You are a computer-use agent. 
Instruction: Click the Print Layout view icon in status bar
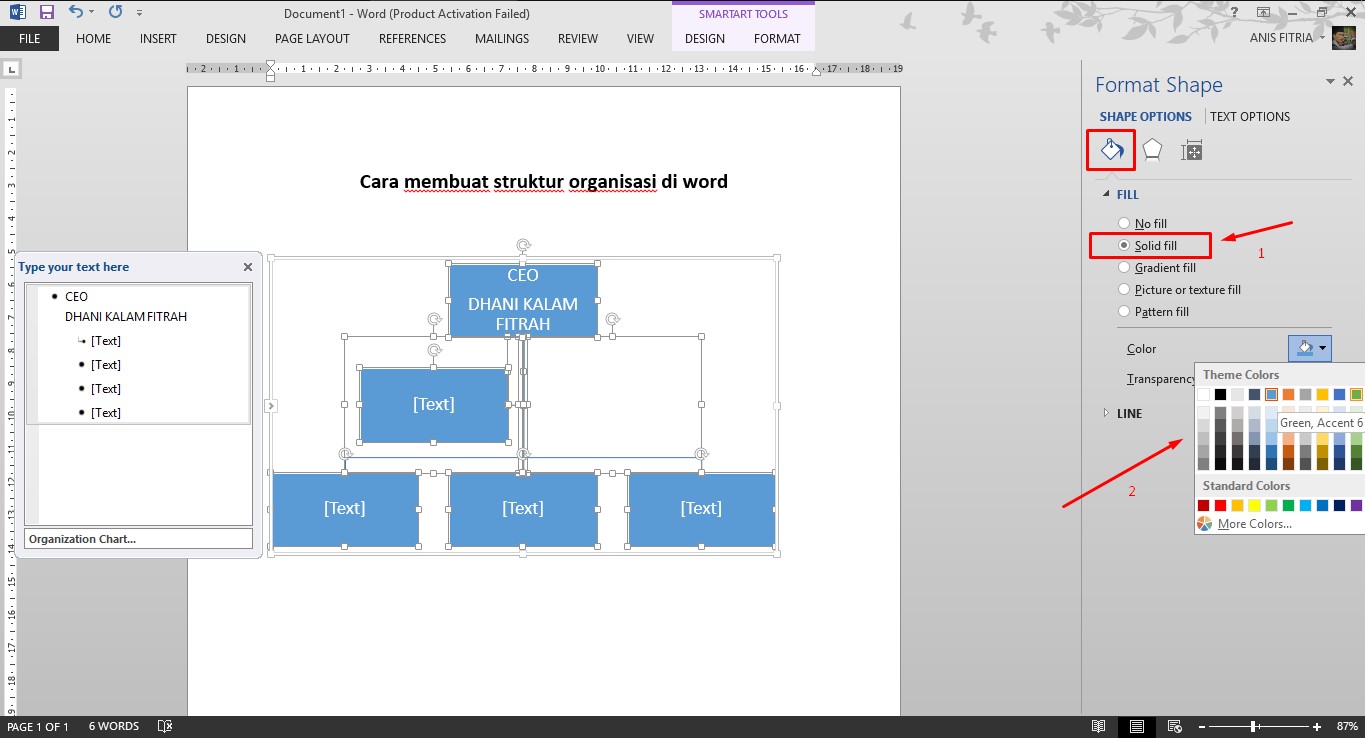1137,726
